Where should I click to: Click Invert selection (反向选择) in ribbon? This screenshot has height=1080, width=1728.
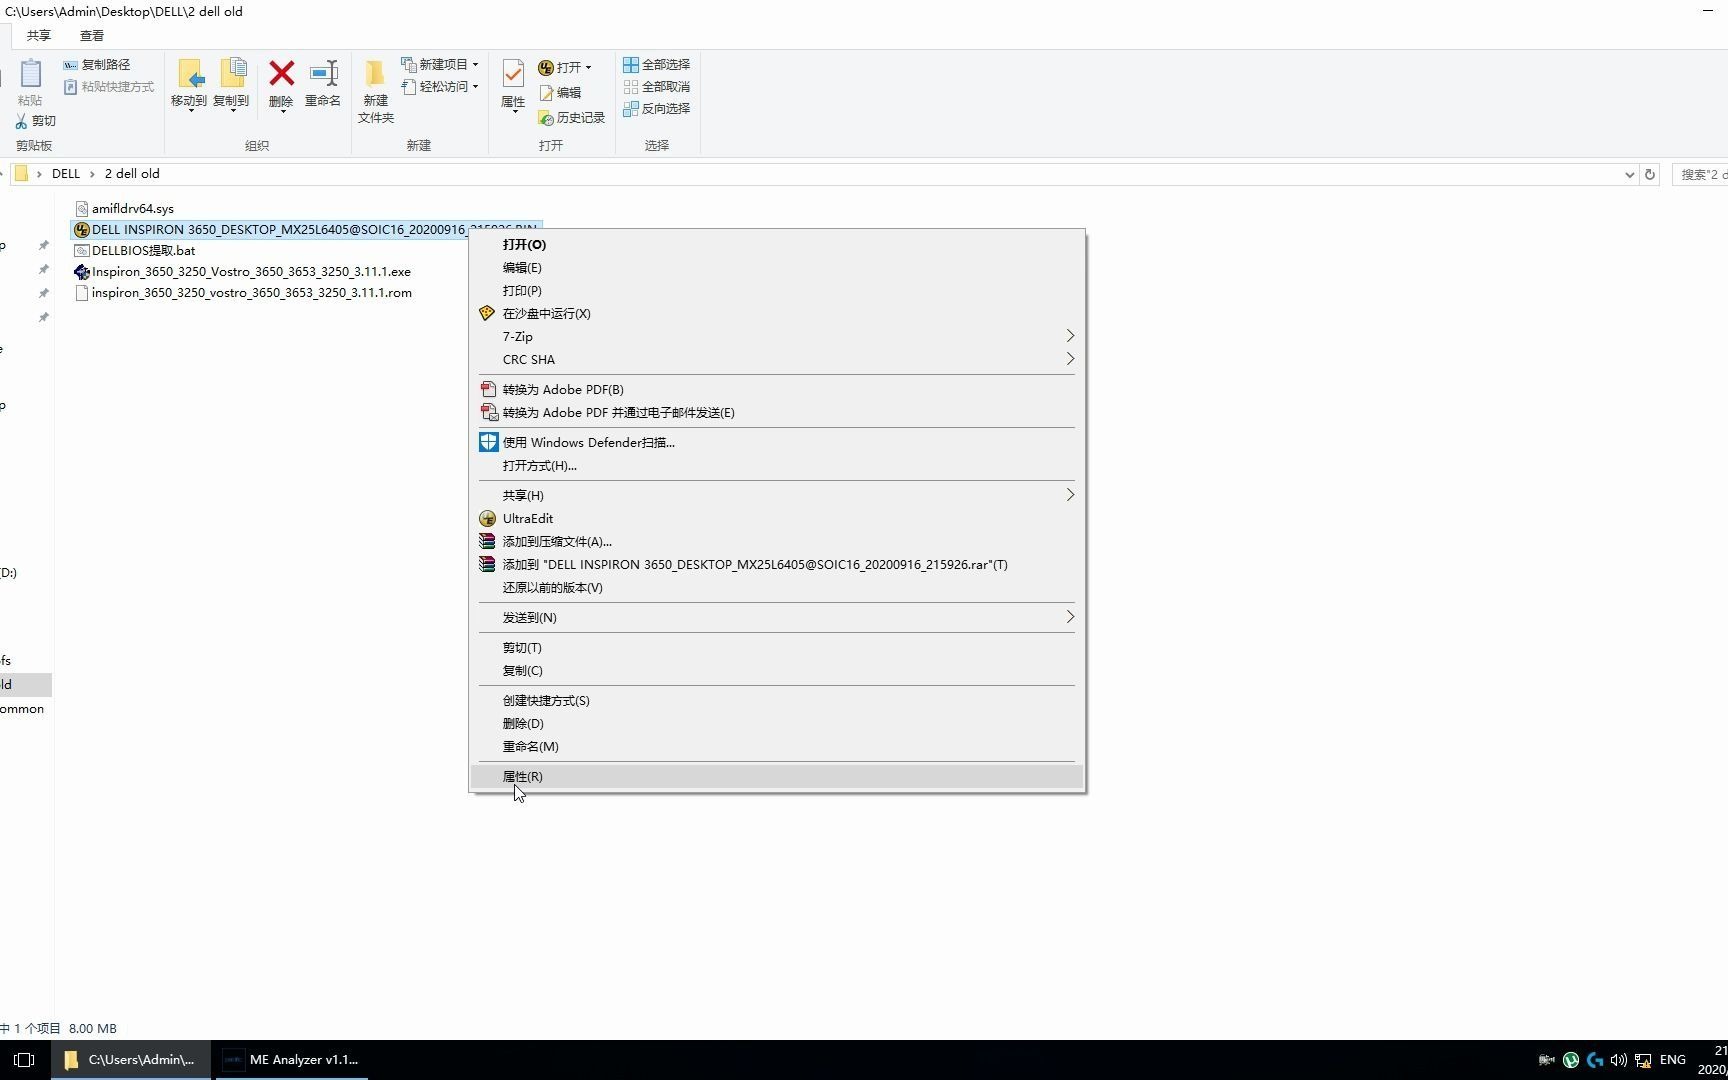pyautogui.click(x=657, y=109)
